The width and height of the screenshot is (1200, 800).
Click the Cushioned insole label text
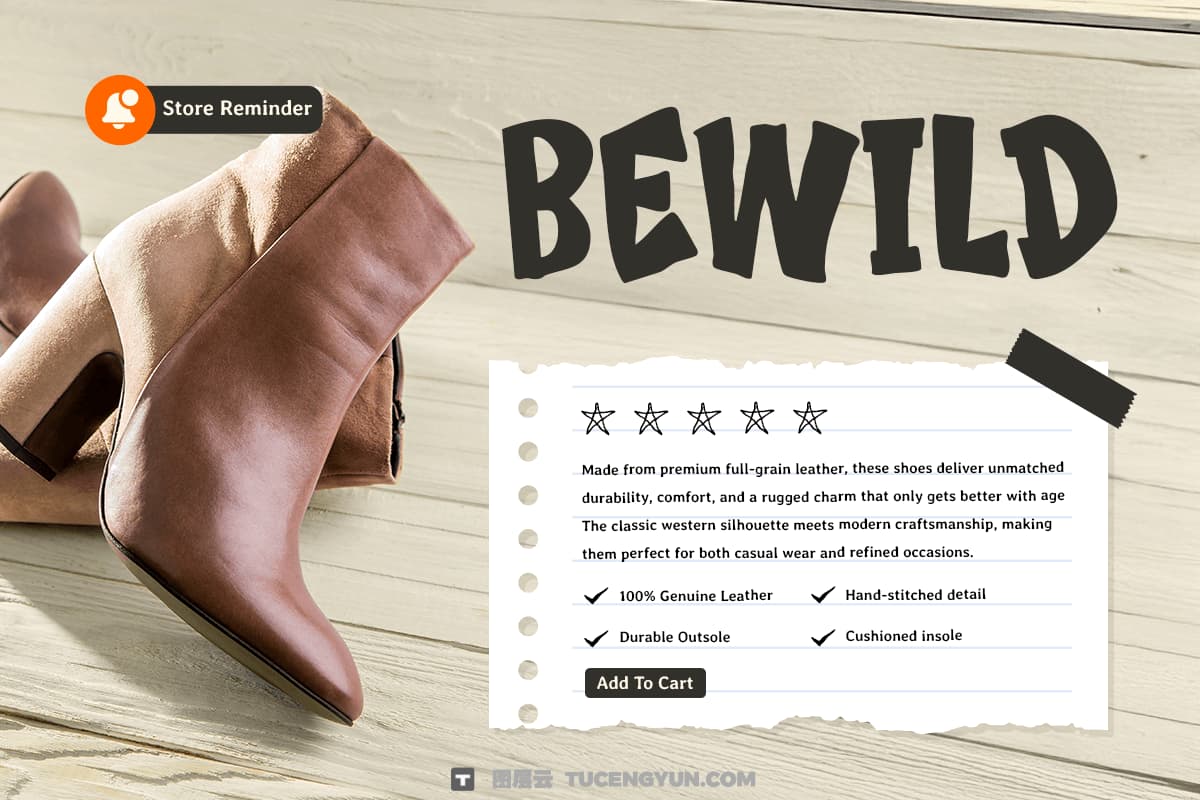click(904, 636)
